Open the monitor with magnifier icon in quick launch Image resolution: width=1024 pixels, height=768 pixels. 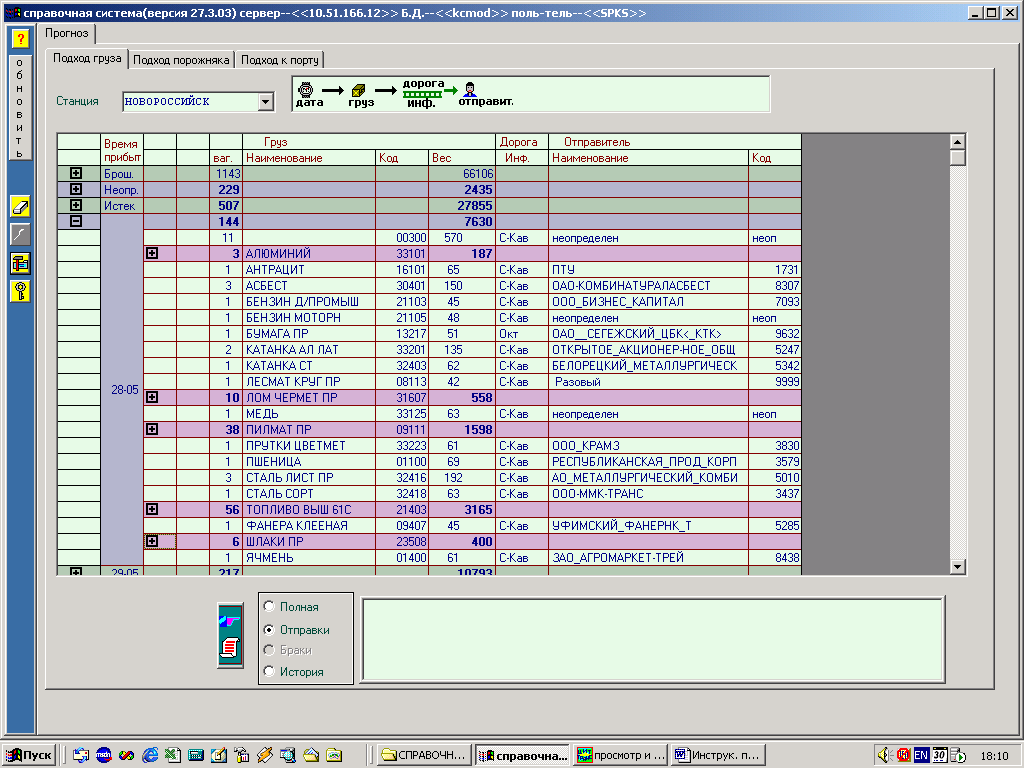[287, 755]
